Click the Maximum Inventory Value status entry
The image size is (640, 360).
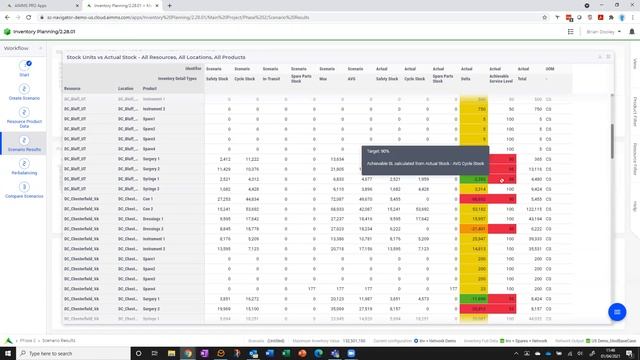tap(329, 340)
